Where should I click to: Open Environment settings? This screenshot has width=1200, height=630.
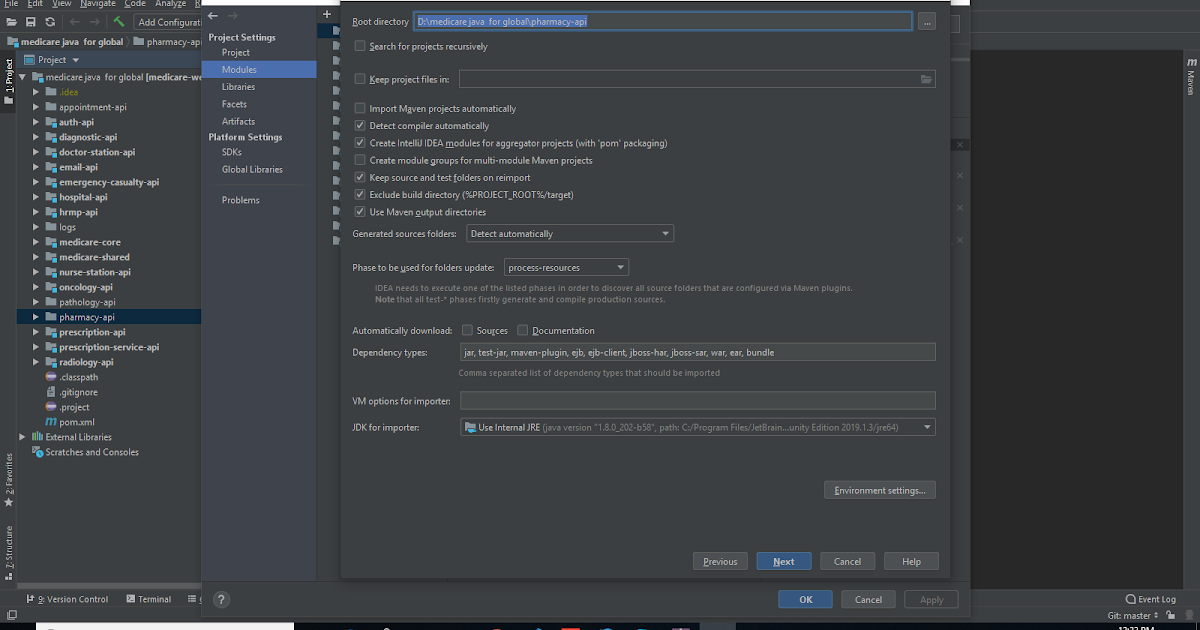(879, 490)
